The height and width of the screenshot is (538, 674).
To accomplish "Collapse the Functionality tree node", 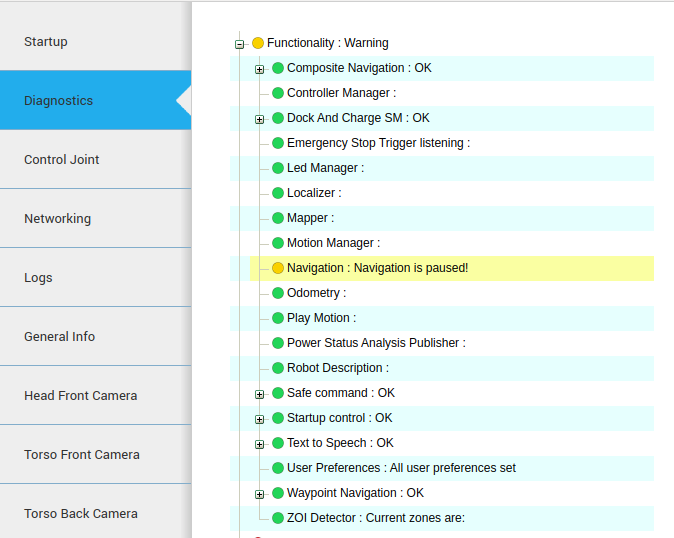I will tap(239, 44).
